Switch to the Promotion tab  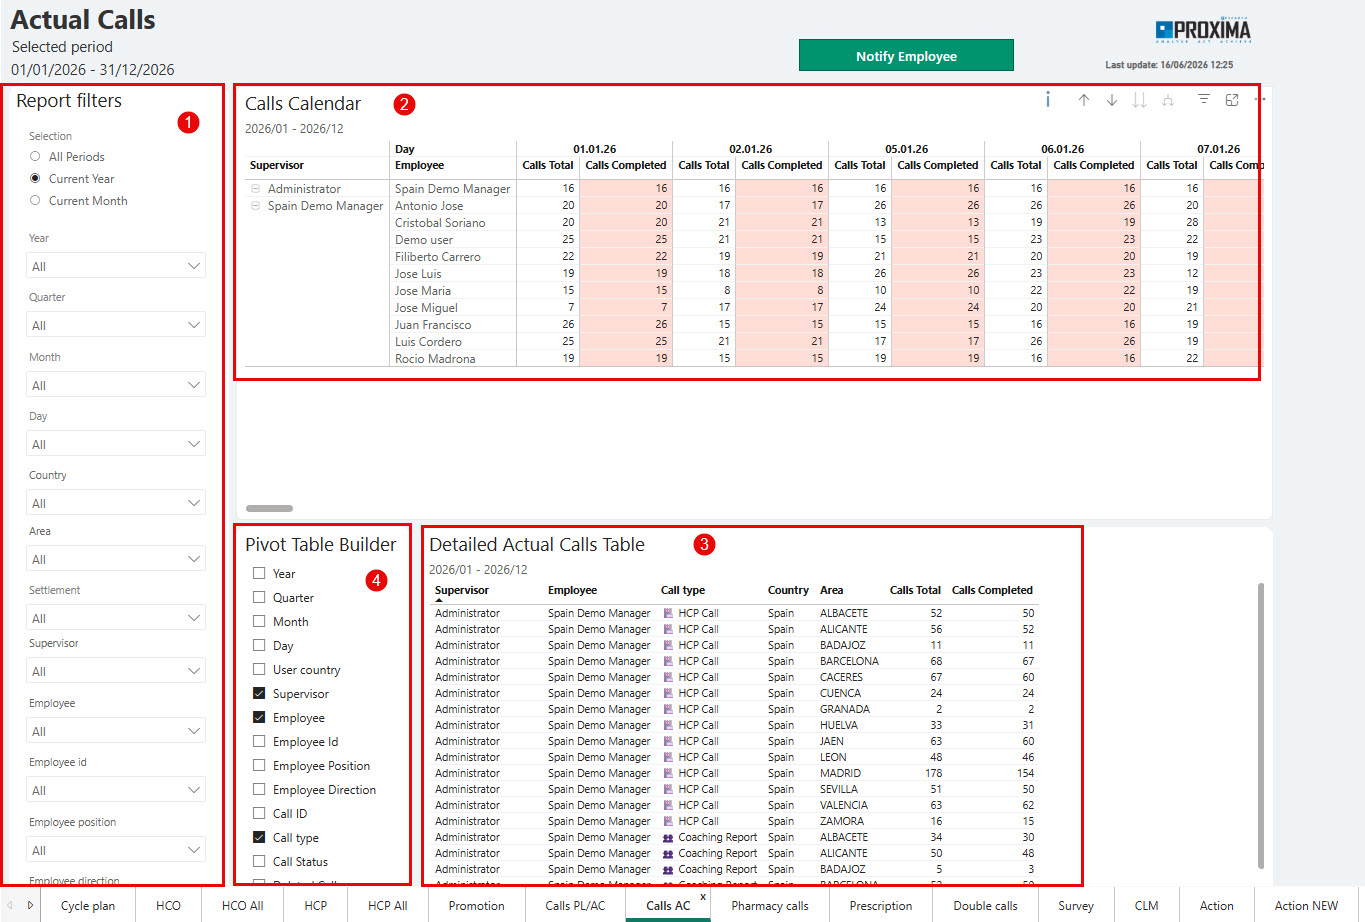476,906
